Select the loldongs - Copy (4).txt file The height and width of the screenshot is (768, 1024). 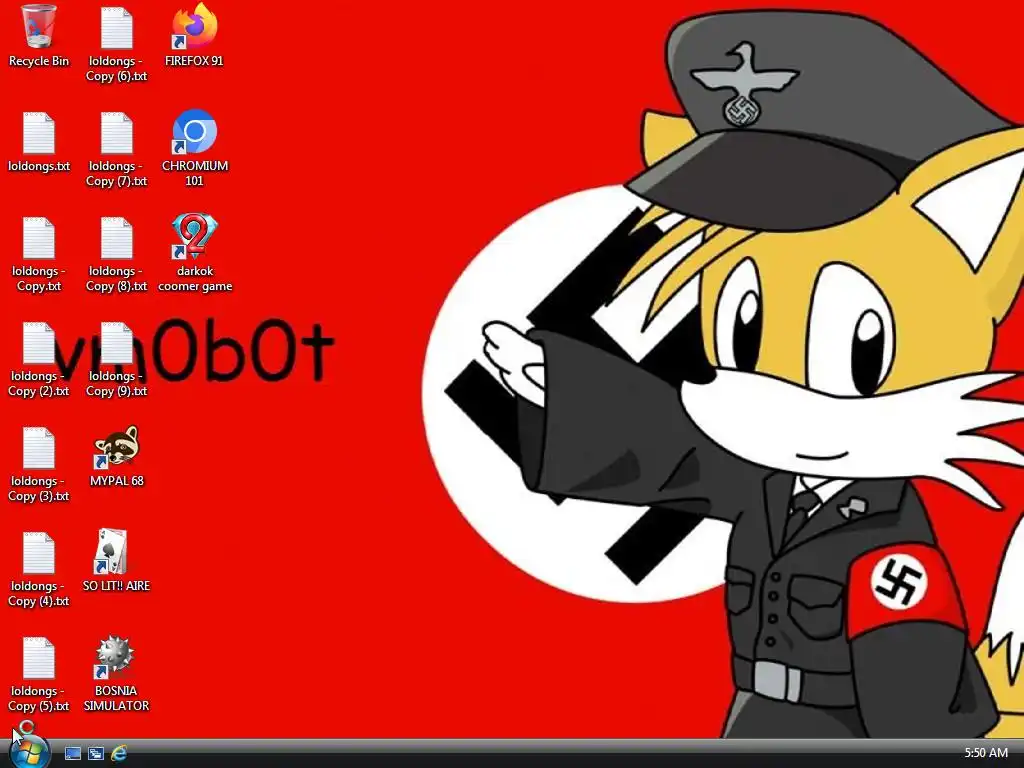pyautogui.click(x=39, y=569)
